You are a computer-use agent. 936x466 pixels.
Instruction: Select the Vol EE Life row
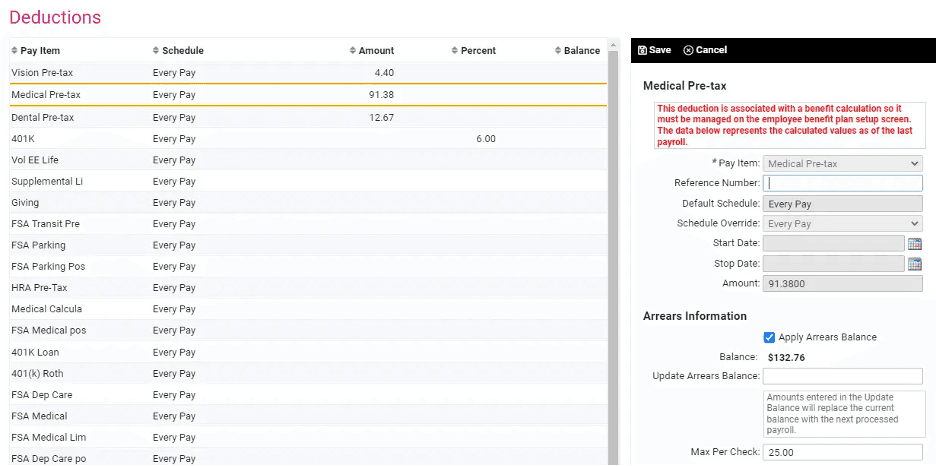click(x=309, y=161)
